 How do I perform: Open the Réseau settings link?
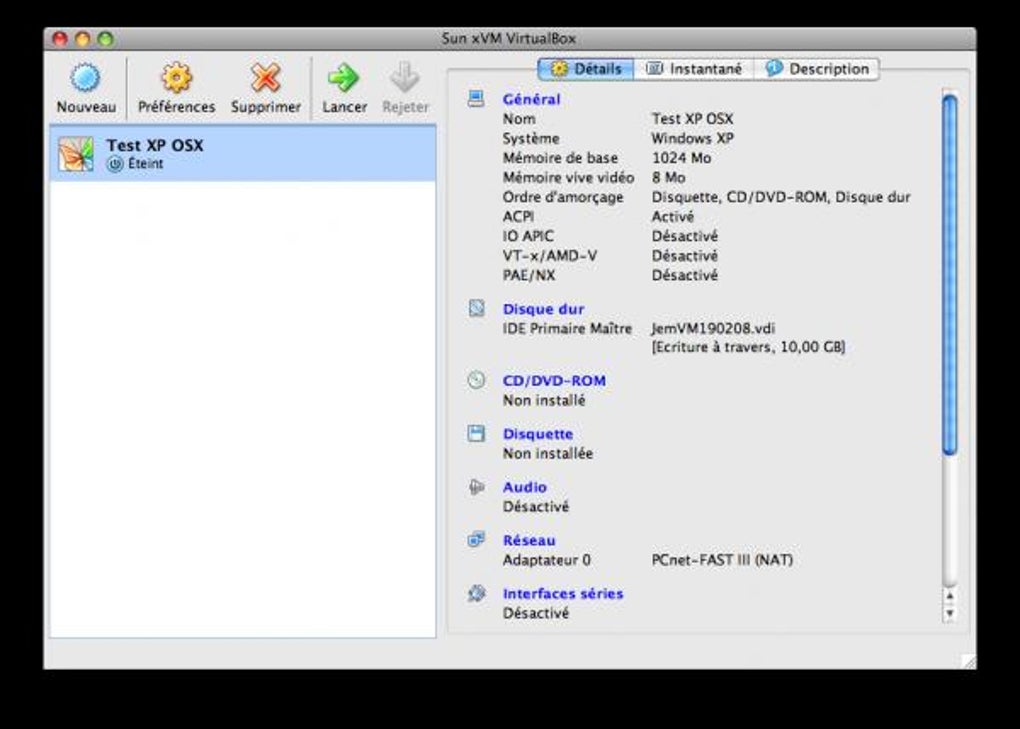point(529,540)
